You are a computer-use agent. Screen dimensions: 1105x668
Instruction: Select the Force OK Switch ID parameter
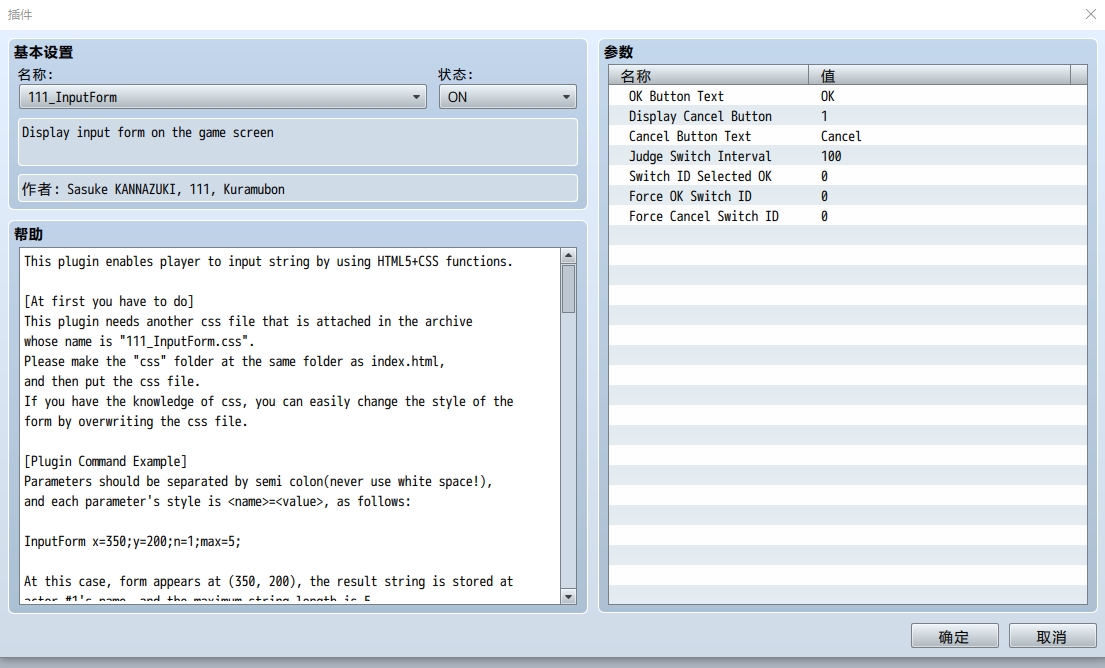(848, 196)
